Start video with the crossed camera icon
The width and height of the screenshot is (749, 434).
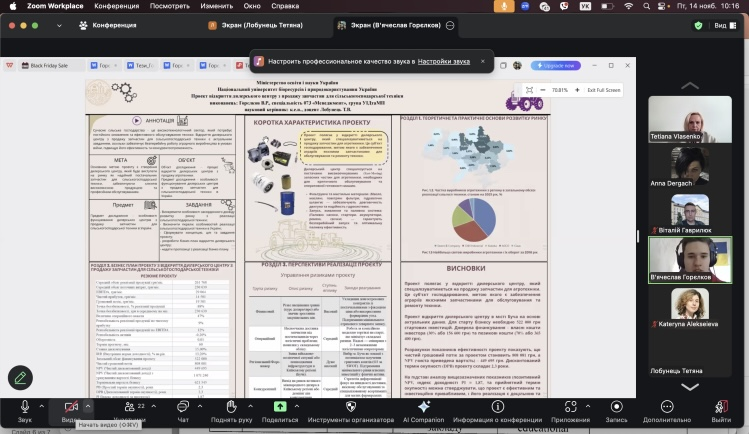click(71, 407)
